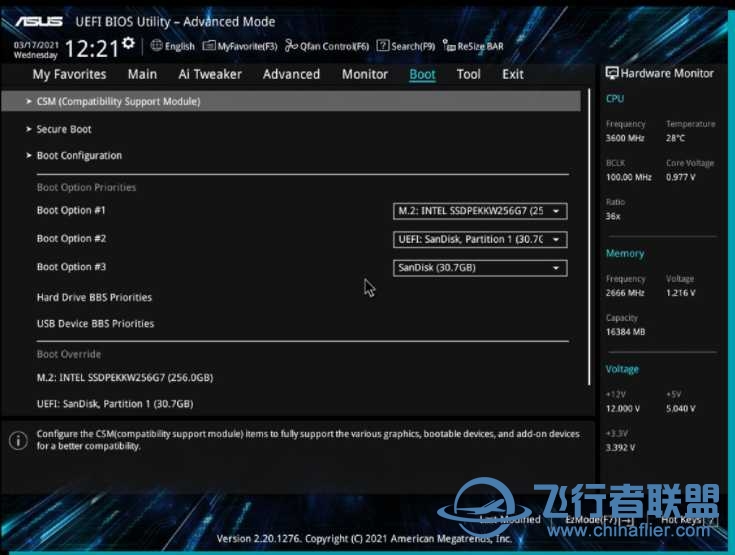Click CPU temperature value 28°C
The width and height of the screenshot is (735, 555).
point(675,138)
